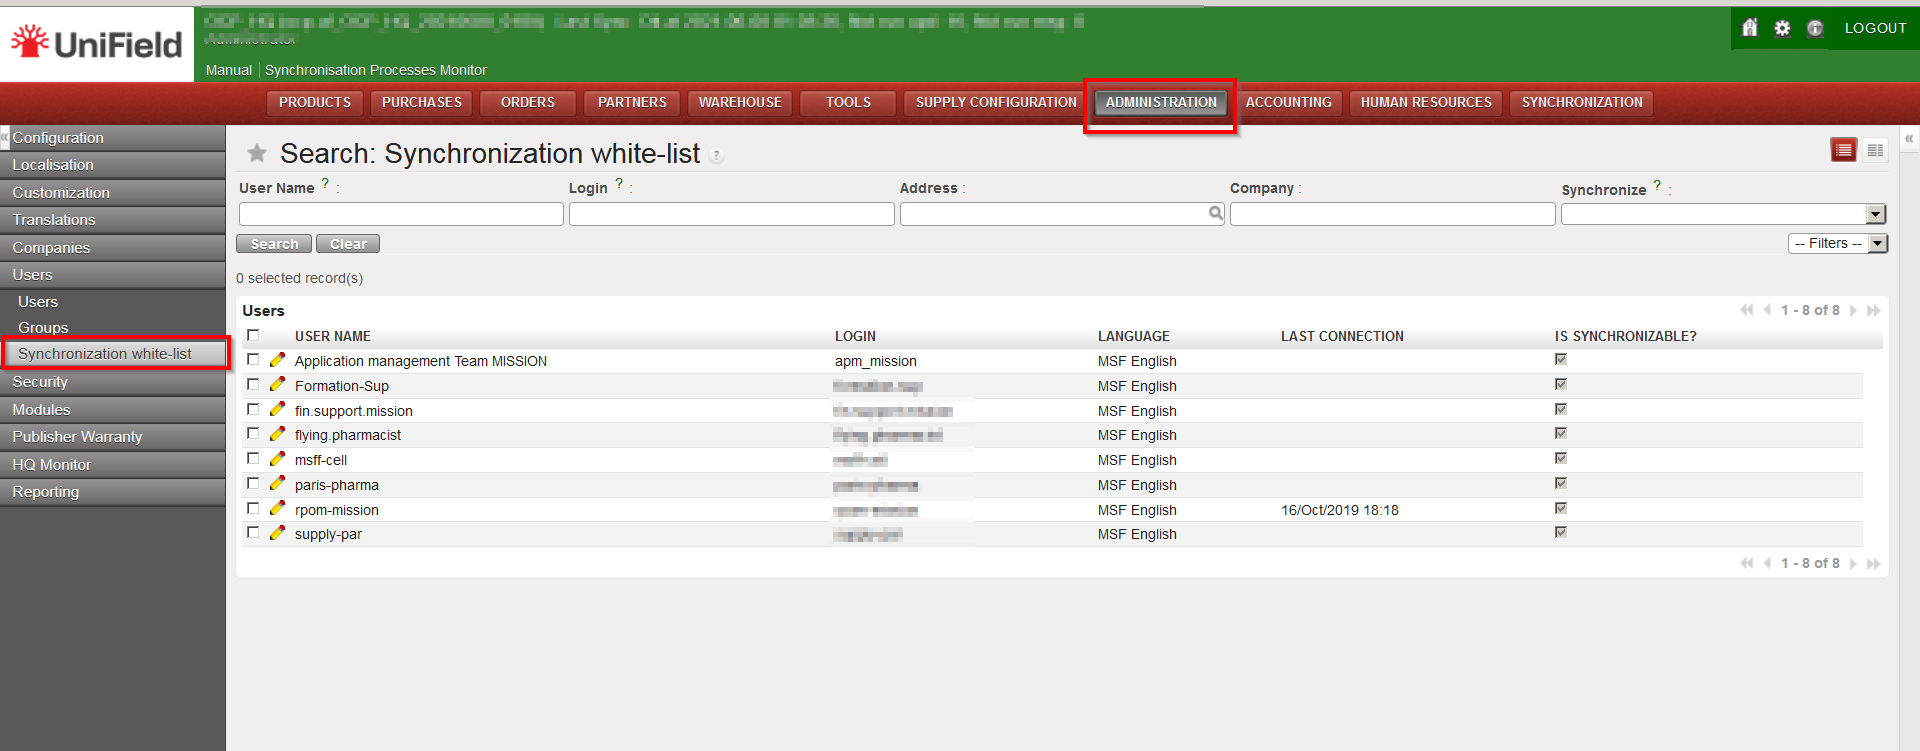Click the Login input field
This screenshot has height=751, width=1920.
[731, 214]
